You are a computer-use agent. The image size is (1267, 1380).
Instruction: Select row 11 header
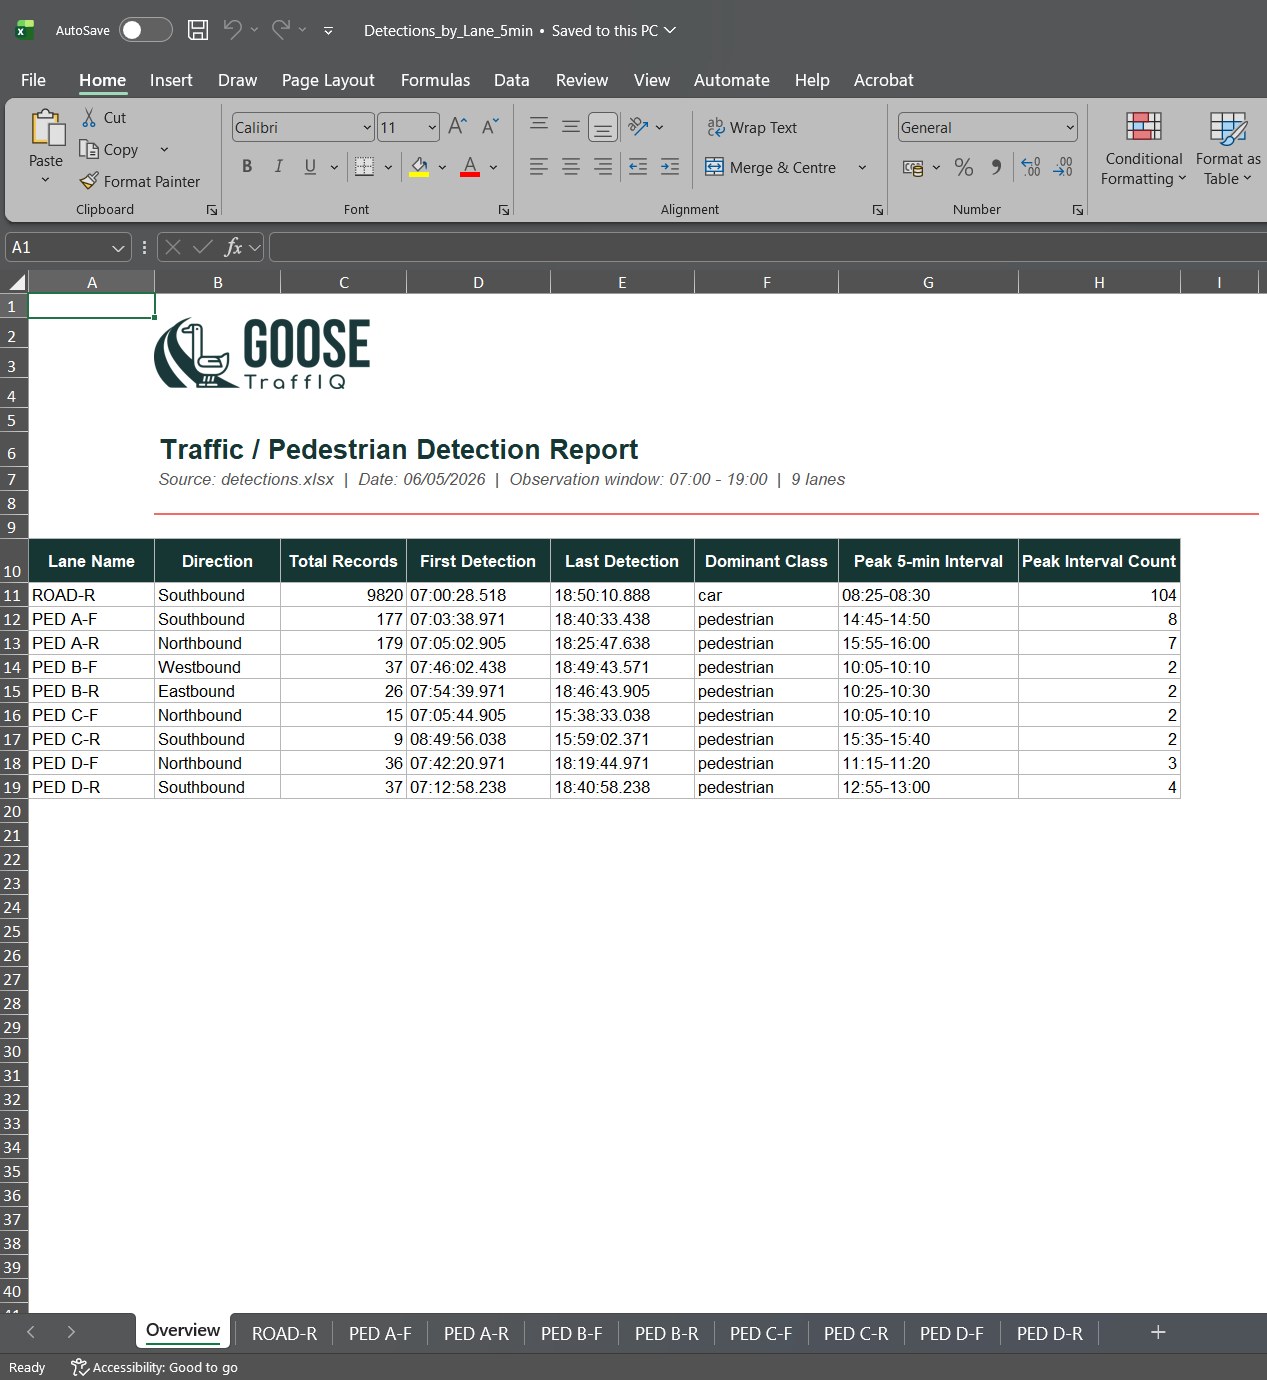(x=13, y=595)
